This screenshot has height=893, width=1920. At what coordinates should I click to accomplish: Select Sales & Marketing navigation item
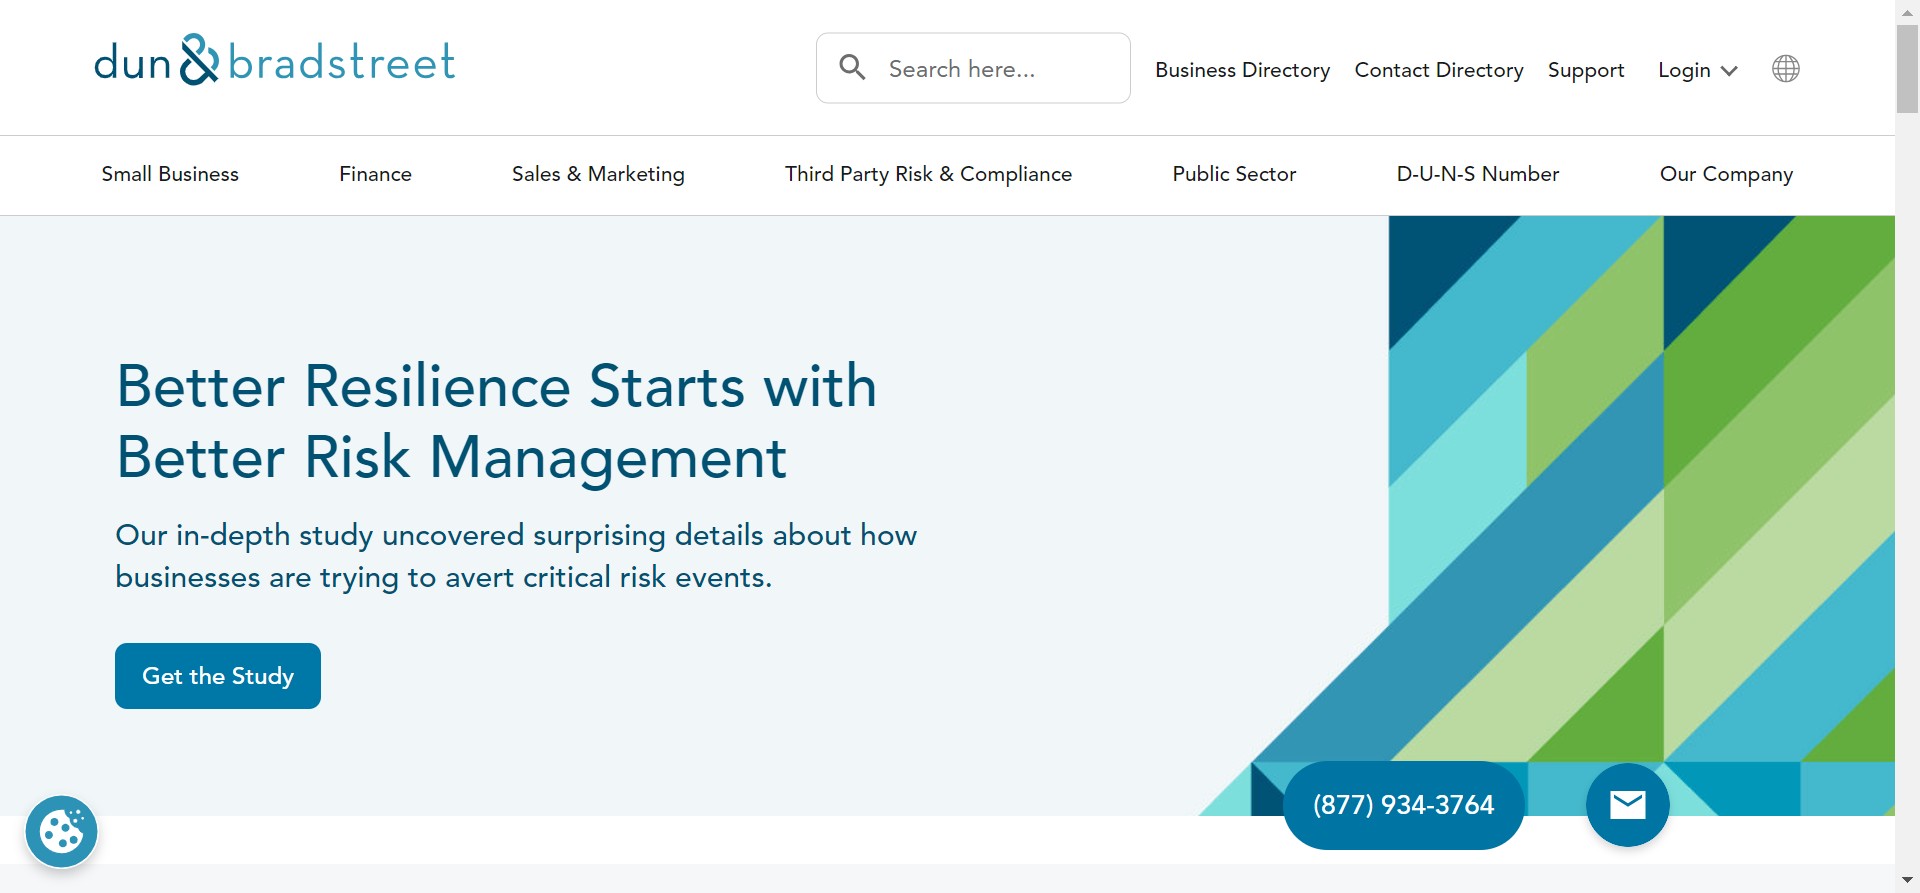click(x=598, y=174)
